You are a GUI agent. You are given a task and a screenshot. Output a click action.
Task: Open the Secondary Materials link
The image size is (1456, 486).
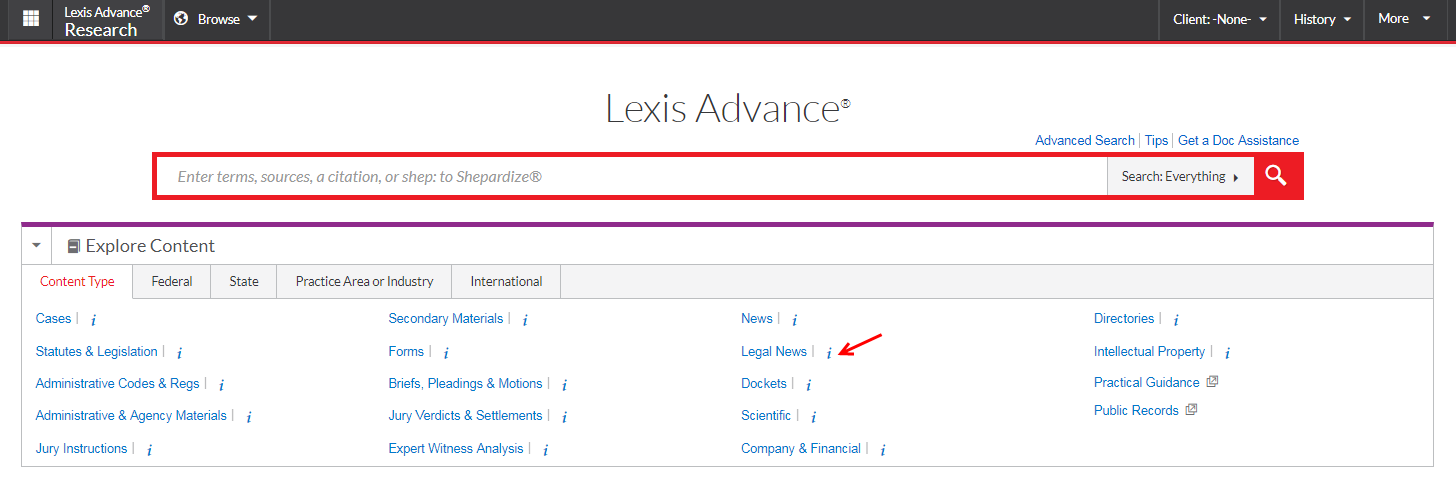tap(446, 319)
